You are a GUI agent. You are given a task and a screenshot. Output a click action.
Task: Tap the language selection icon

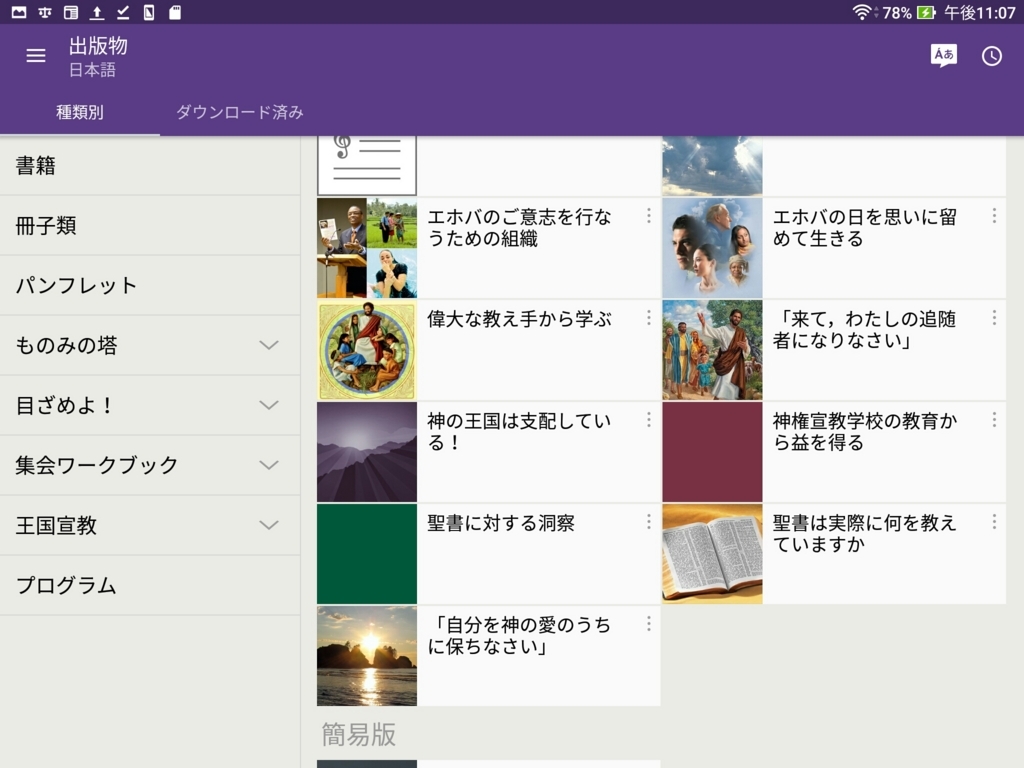[944, 56]
